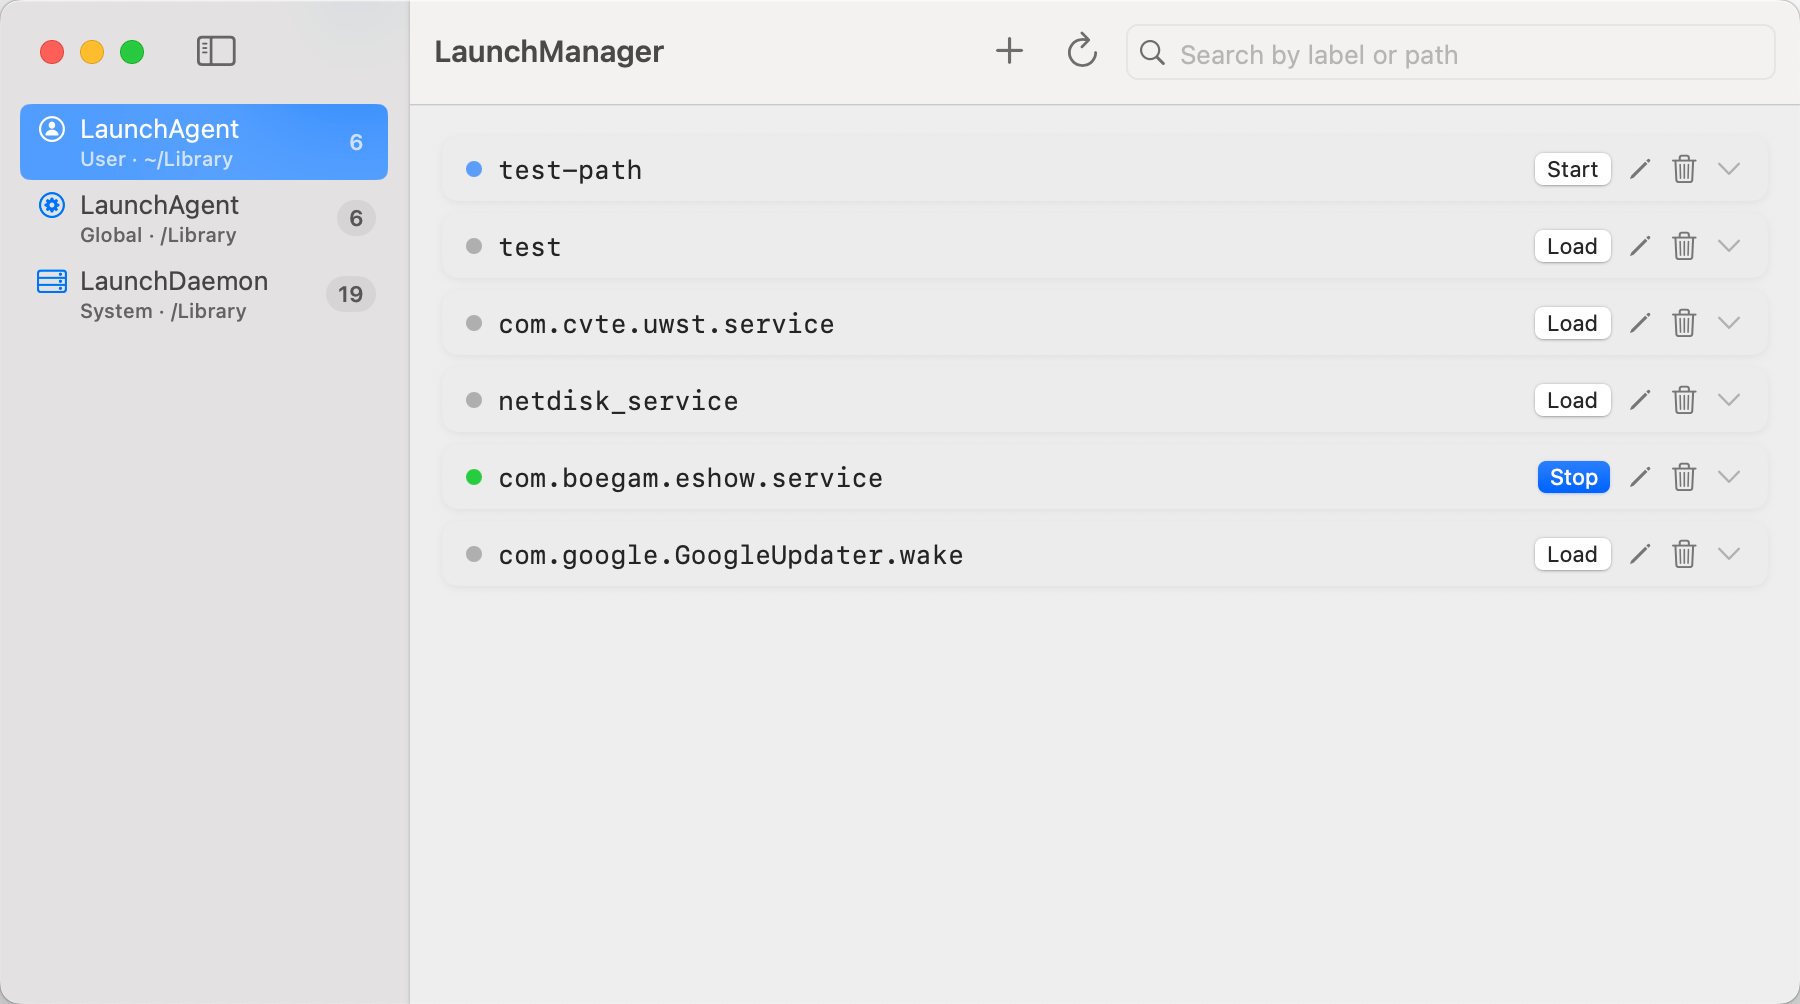
Task: Expand netdisk_service row chevron
Action: 1729,400
